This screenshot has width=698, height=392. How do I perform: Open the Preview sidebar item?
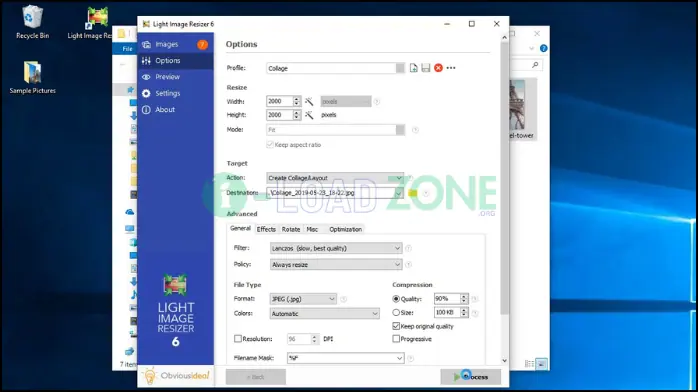click(x=175, y=77)
